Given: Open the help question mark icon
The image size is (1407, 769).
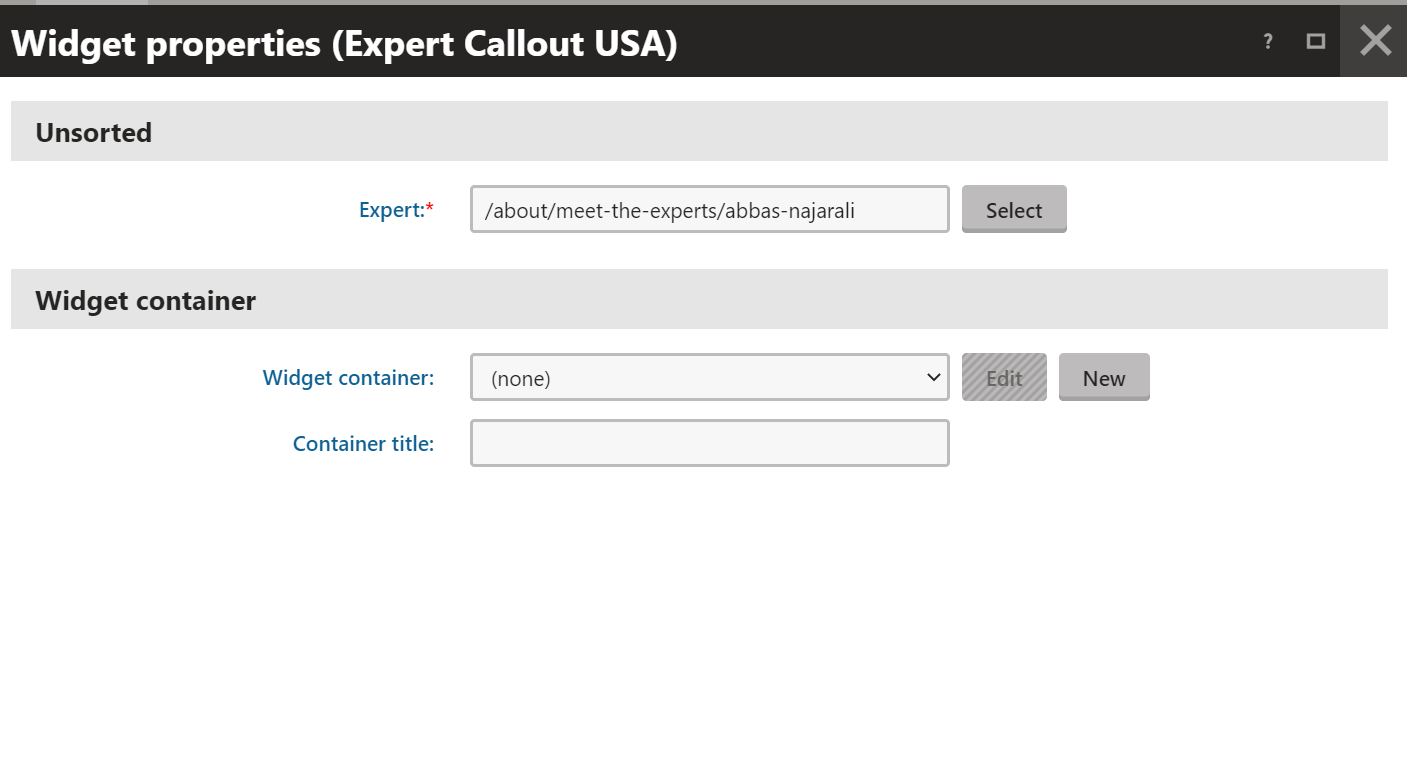Looking at the screenshot, I should 1268,42.
